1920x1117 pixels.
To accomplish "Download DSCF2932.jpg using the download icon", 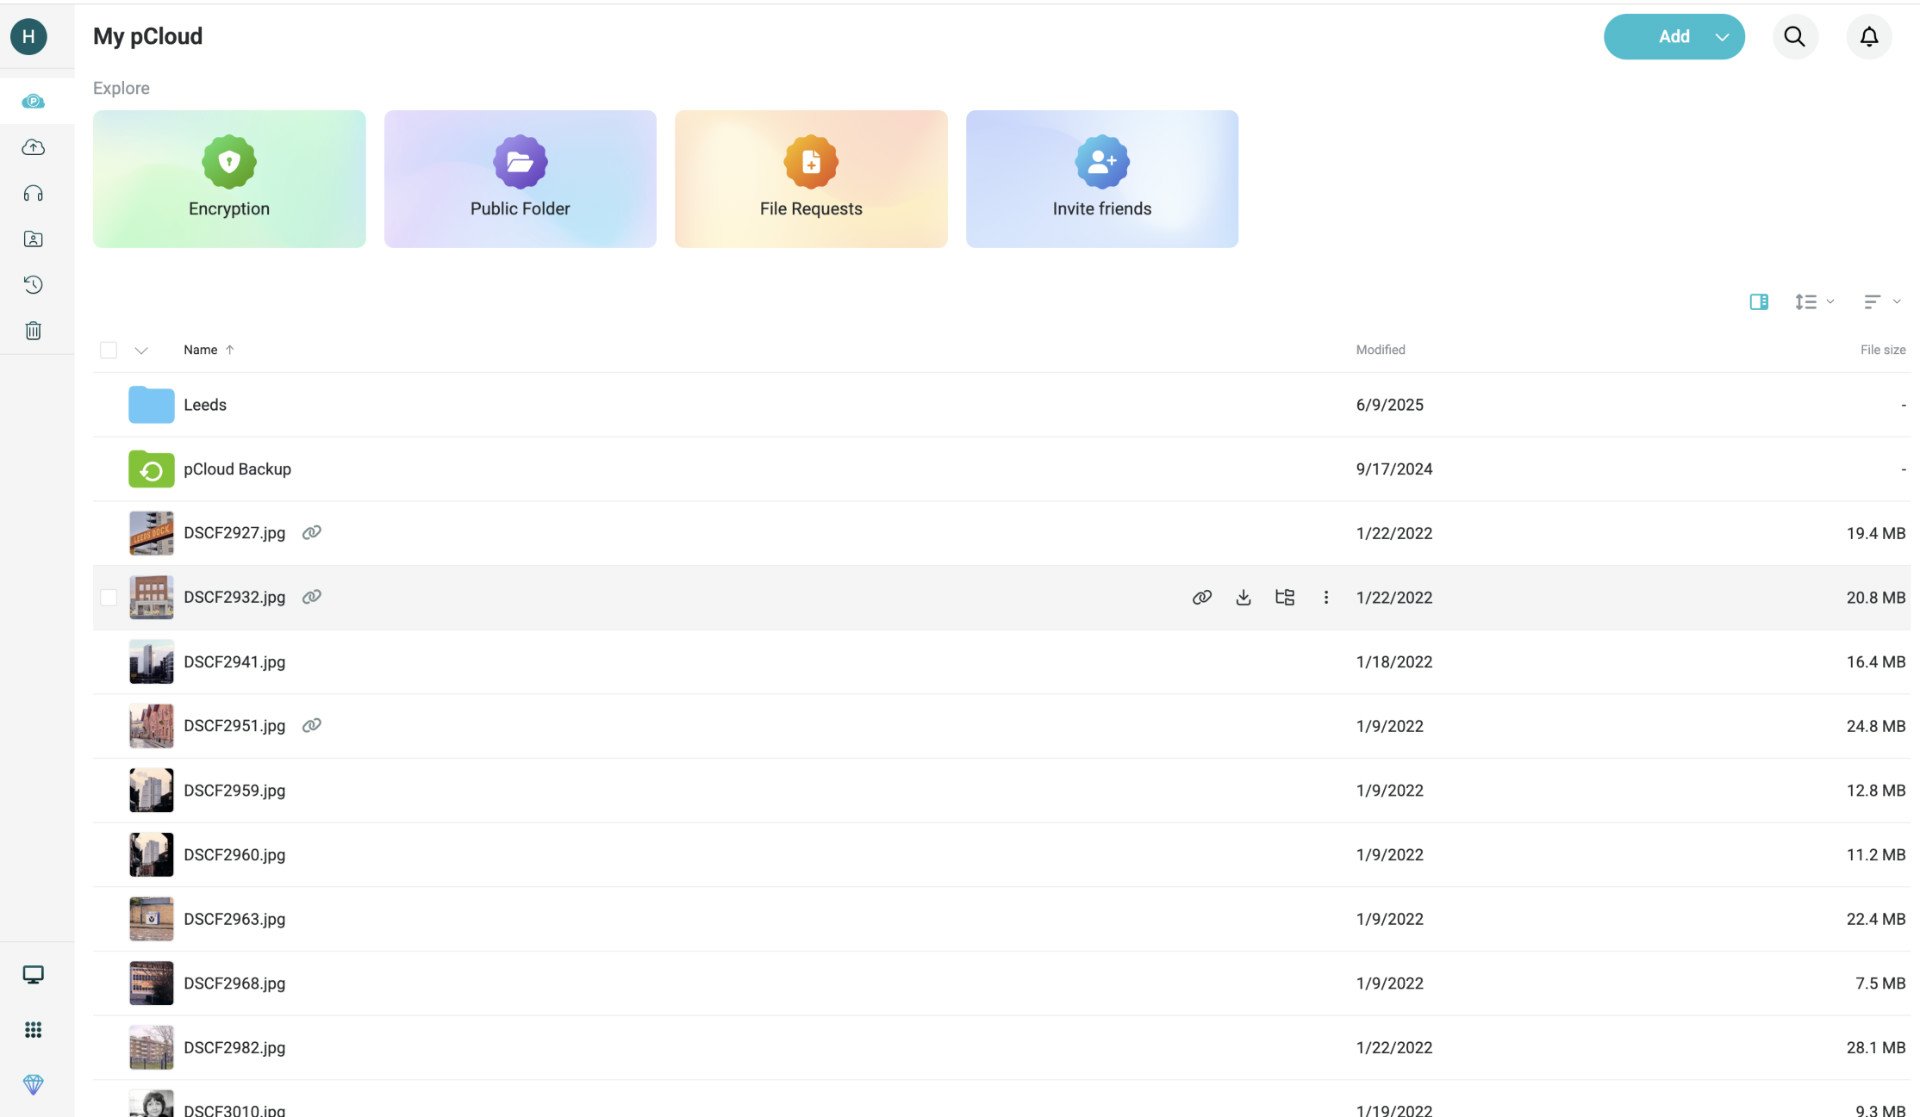I will coord(1243,597).
